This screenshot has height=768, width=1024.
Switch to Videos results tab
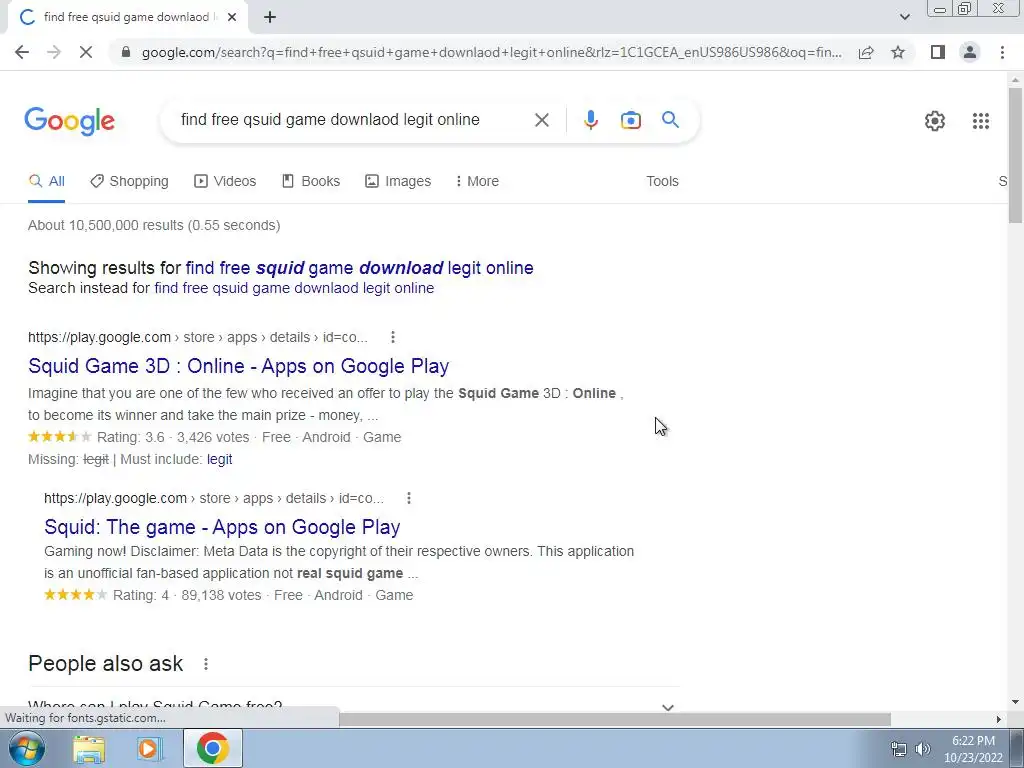tap(225, 182)
